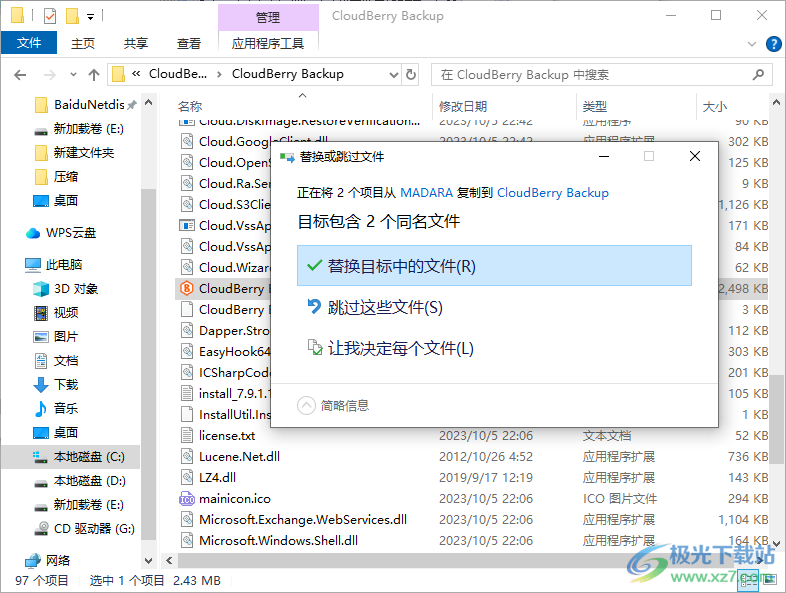The height and width of the screenshot is (593, 786).
Task: Select 压缩 folder in quick access
Action: [x=66, y=177]
